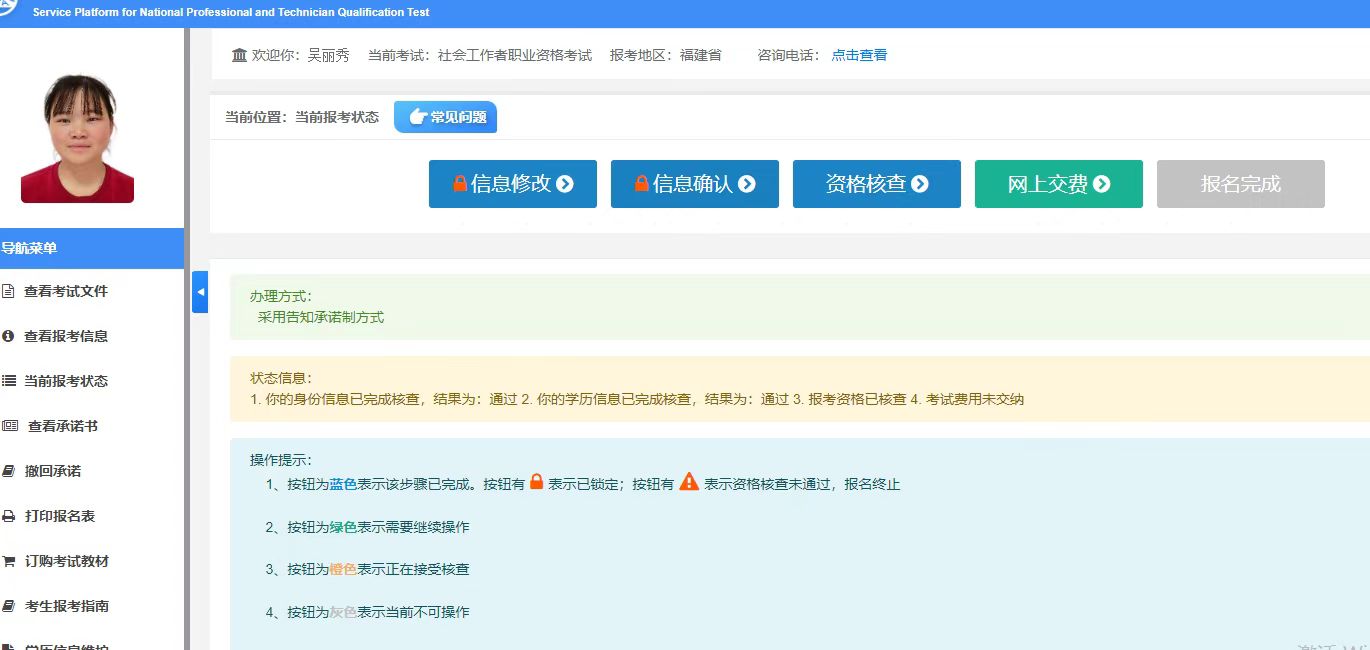This screenshot has width=1370, height=650.
Task: Click the book icon beside 考生报考指南
Action: [9, 606]
